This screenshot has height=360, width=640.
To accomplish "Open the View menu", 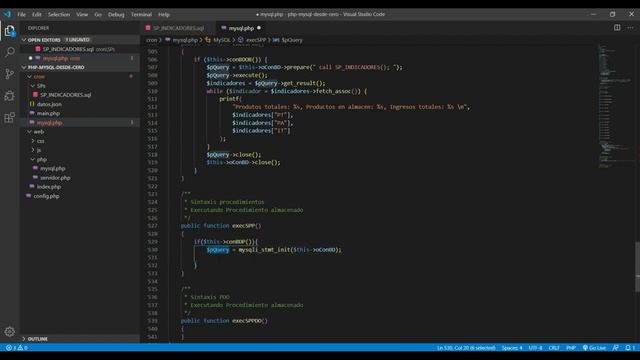I will tap(82, 14).
